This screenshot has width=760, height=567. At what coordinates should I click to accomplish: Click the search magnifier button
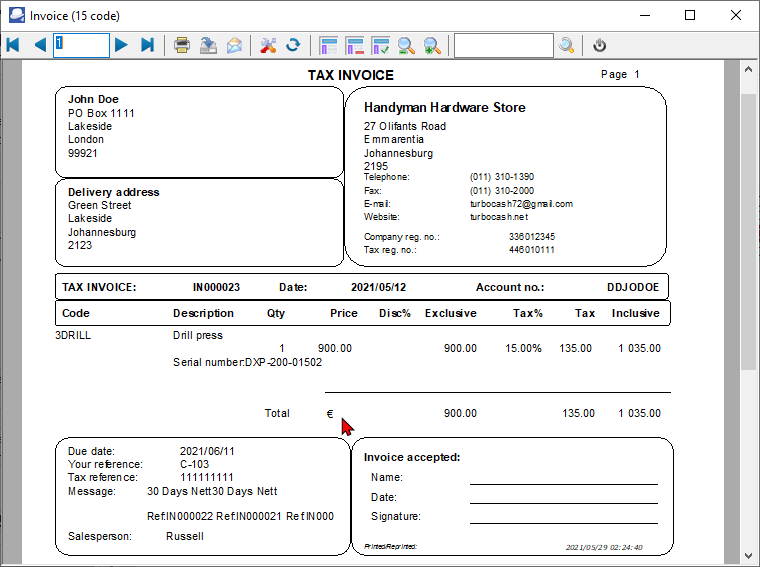pyautogui.click(x=567, y=45)
